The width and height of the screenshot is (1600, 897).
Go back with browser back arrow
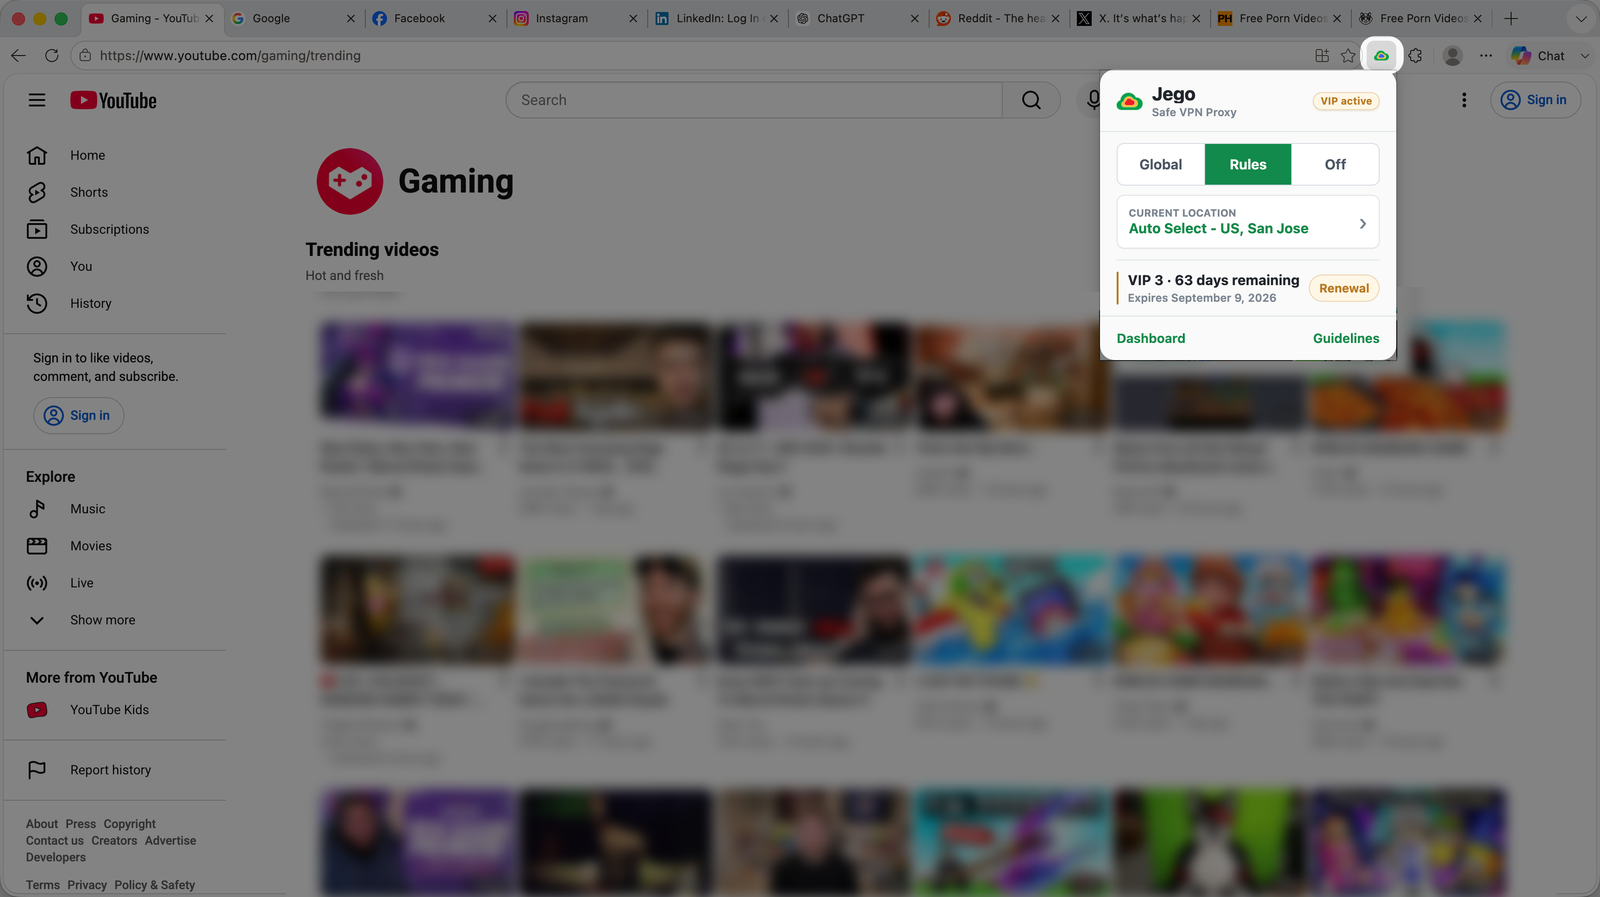pyautogui.click(x=18, y=56)
